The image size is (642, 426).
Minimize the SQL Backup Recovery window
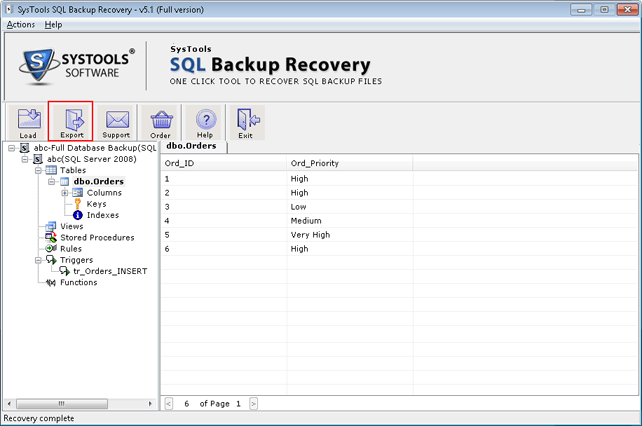pos(581,10)
